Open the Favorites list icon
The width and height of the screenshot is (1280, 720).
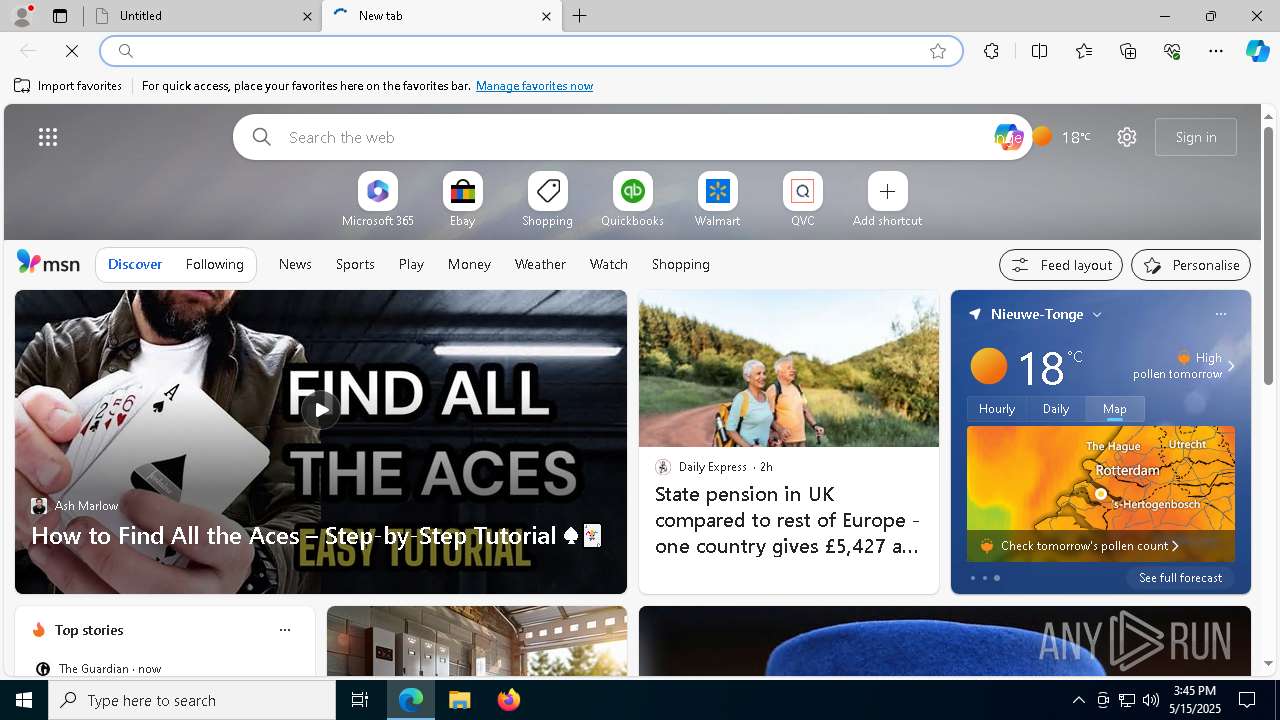(x=1084, y=51)
